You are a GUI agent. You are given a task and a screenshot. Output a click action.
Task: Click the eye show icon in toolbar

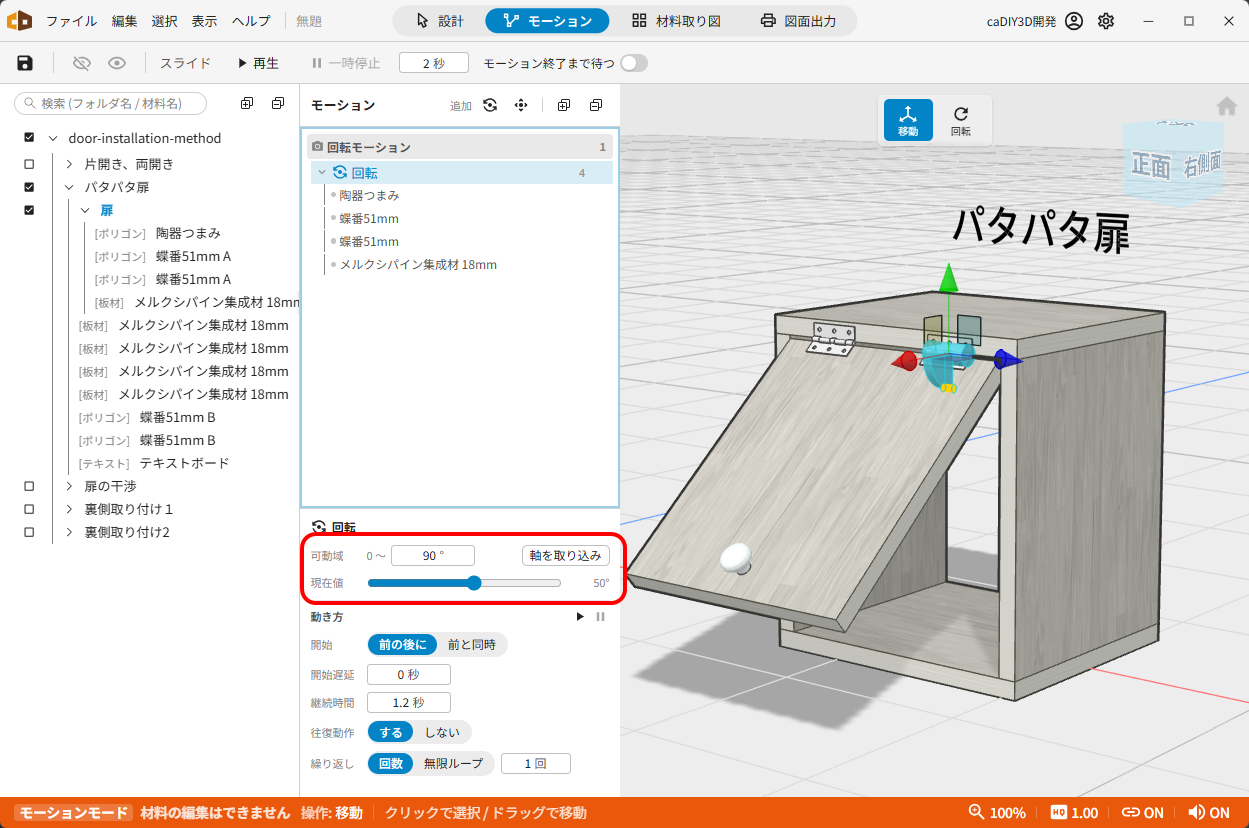tap(117, 63)
